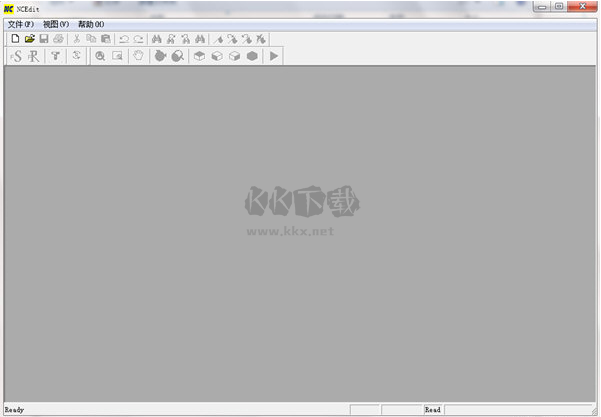
Task: Click the Cut scissors icon
Action: (x=77, y=39)
